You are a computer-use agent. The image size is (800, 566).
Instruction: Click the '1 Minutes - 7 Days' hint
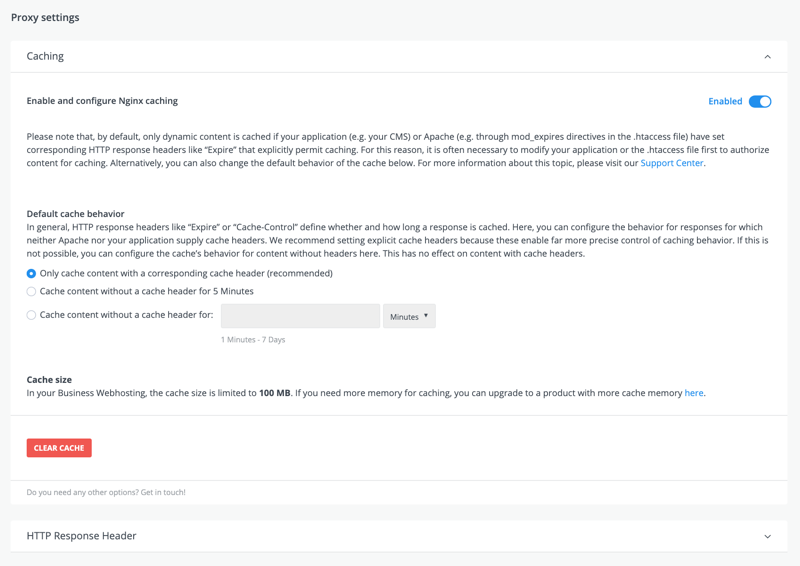[253, 339]
